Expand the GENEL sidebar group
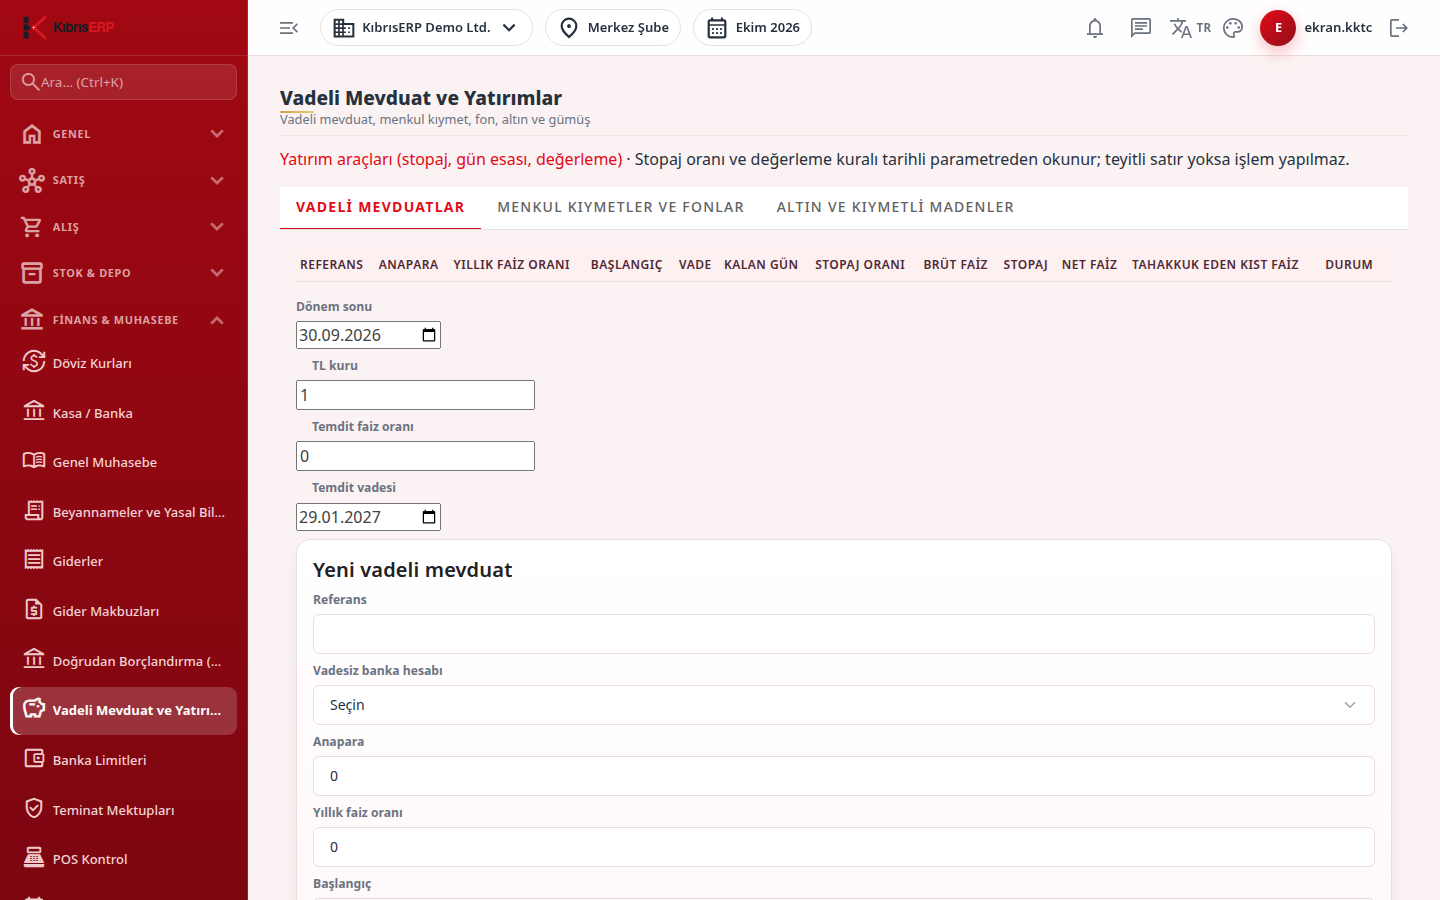Image resolution: width=1440 pixels, height=900 pixels. pos(124,134)
